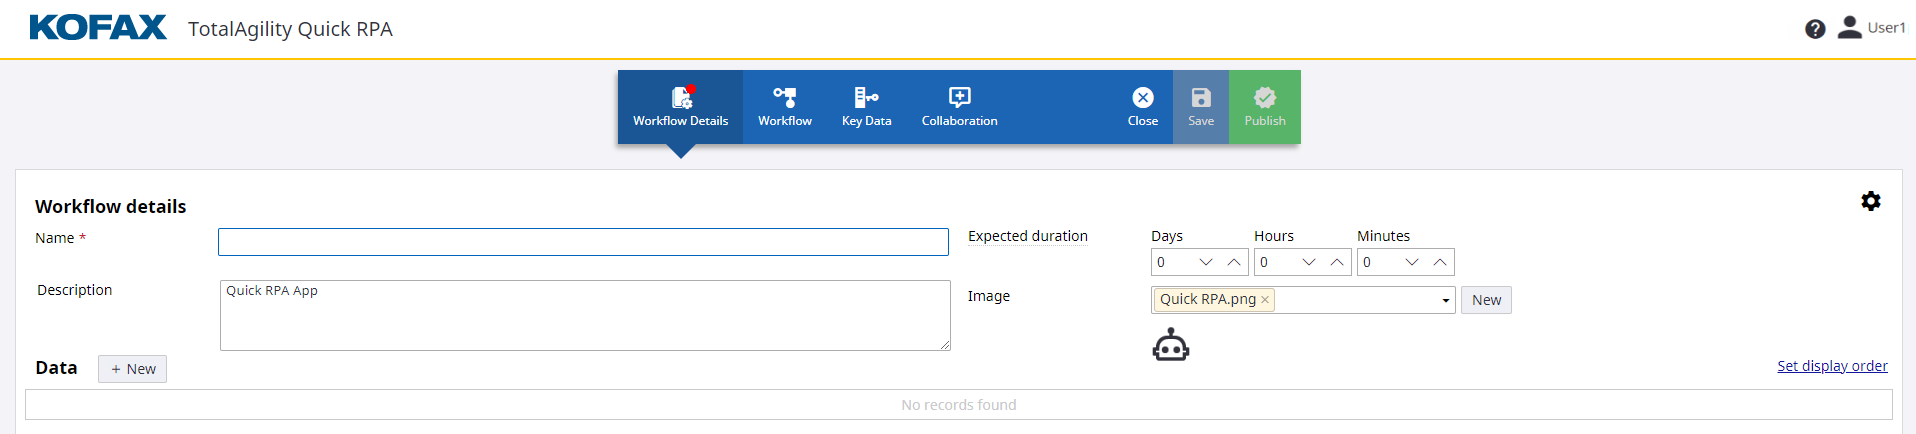Click the robot image preview
Screen dimensions: 1916x434
(x=1170, y=346)
